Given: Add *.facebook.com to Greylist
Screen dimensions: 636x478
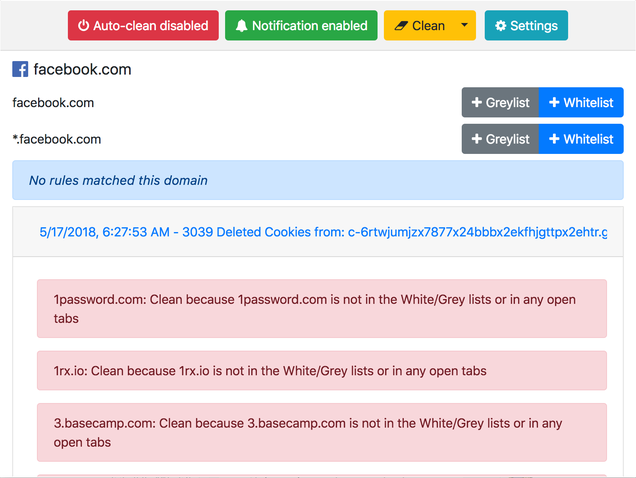Looking at the screenshot, I should 500,139.
